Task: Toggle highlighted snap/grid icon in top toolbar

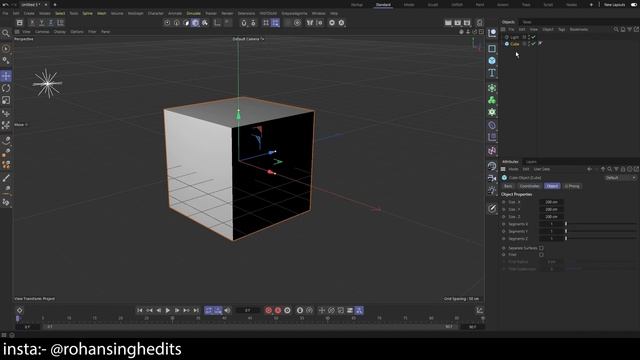Action: click(276, 23)
